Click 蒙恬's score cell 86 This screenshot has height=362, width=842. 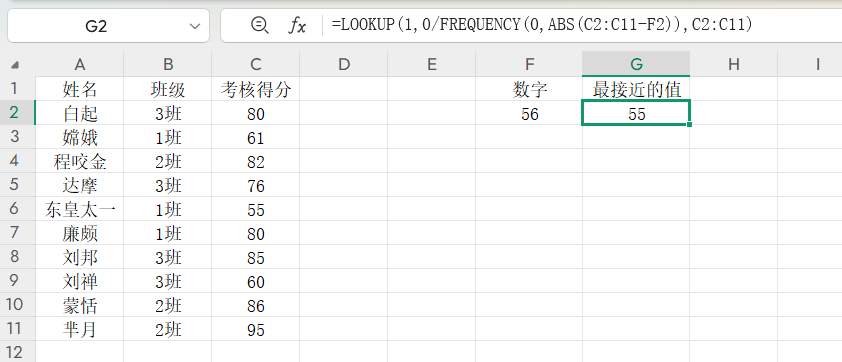click(256, 306)
